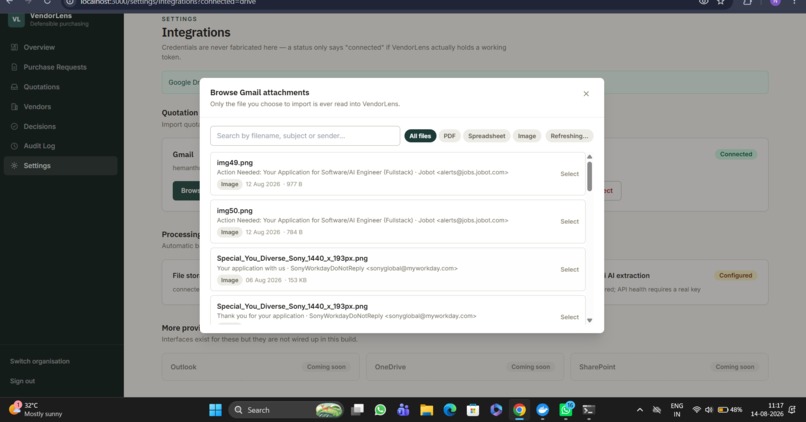Image resolution: width=806 pixels, height=422 pixels.
Task: Open Google Chrome from the taskbar
Action: click(519, 410)
